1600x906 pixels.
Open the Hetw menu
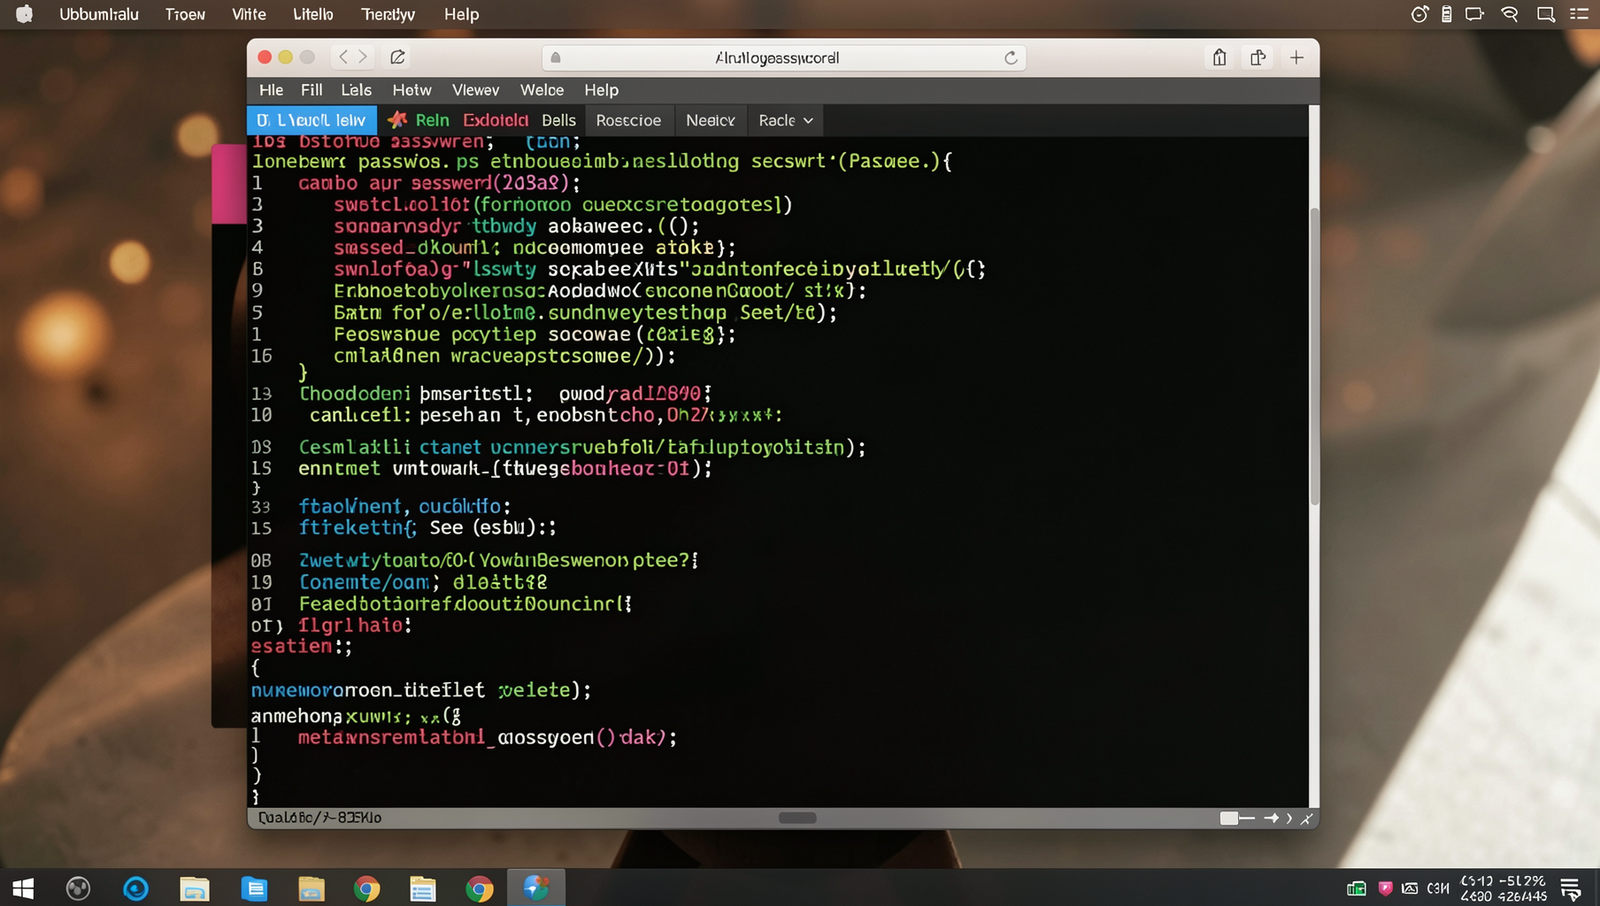coord(412,90)
